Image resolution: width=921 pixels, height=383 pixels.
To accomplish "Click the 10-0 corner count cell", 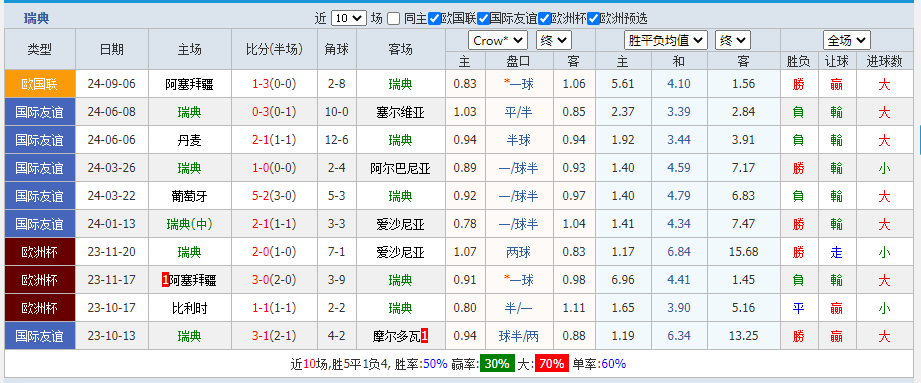I will click(x=337, y=112).
